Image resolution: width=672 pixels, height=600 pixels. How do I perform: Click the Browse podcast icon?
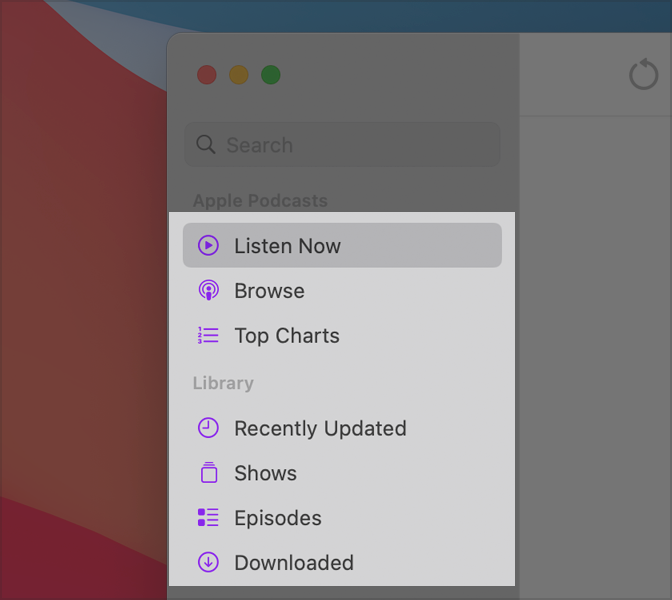coord(209,291)
